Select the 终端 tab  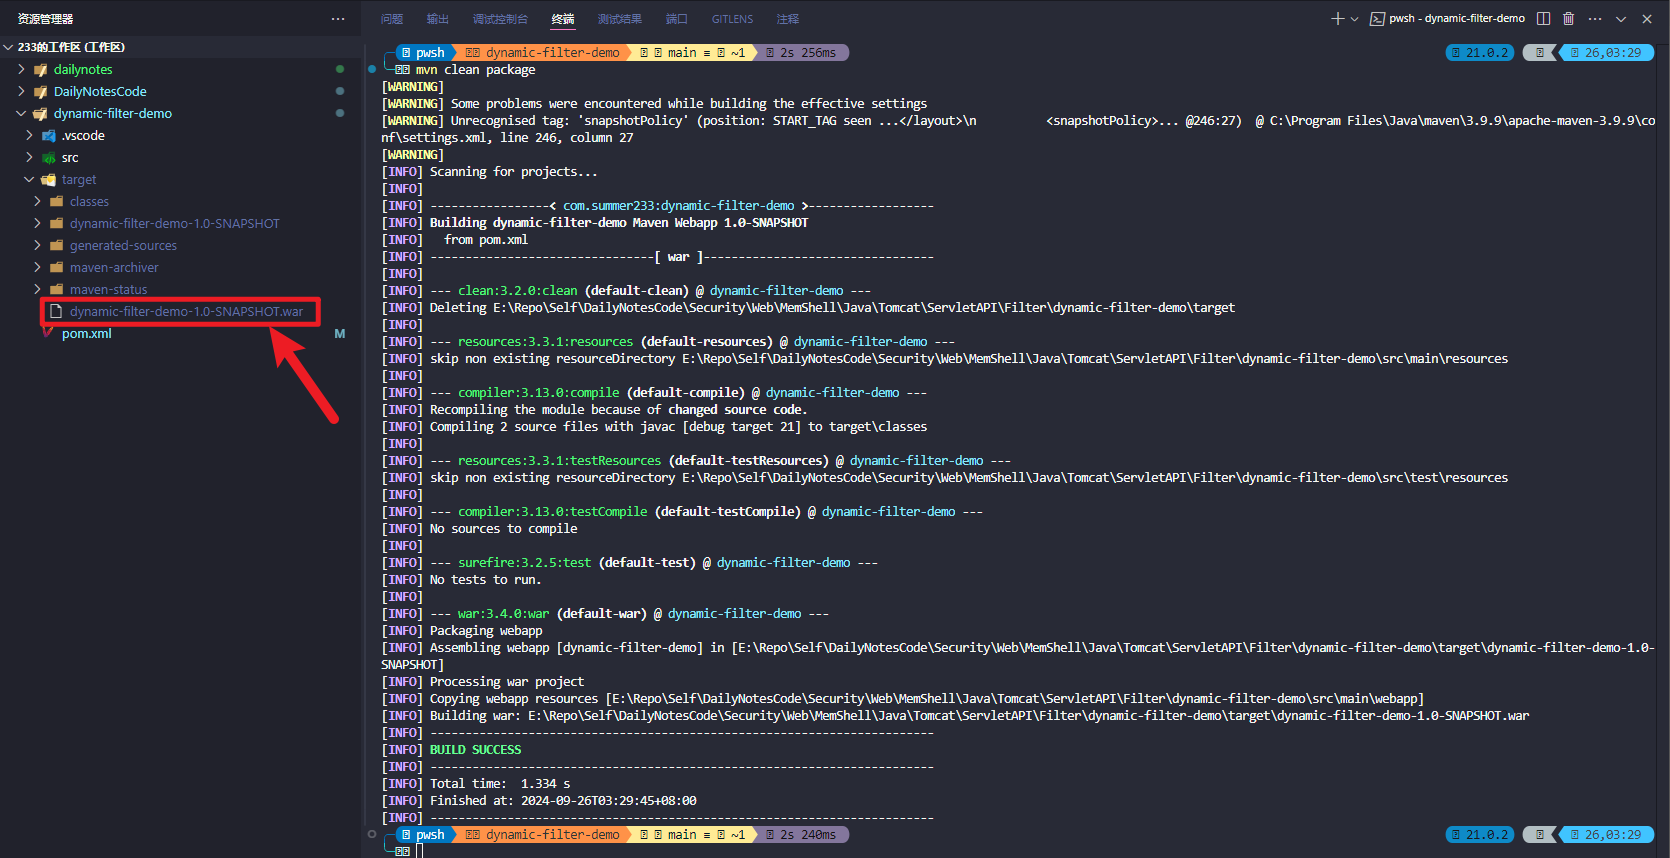[563, 19]
